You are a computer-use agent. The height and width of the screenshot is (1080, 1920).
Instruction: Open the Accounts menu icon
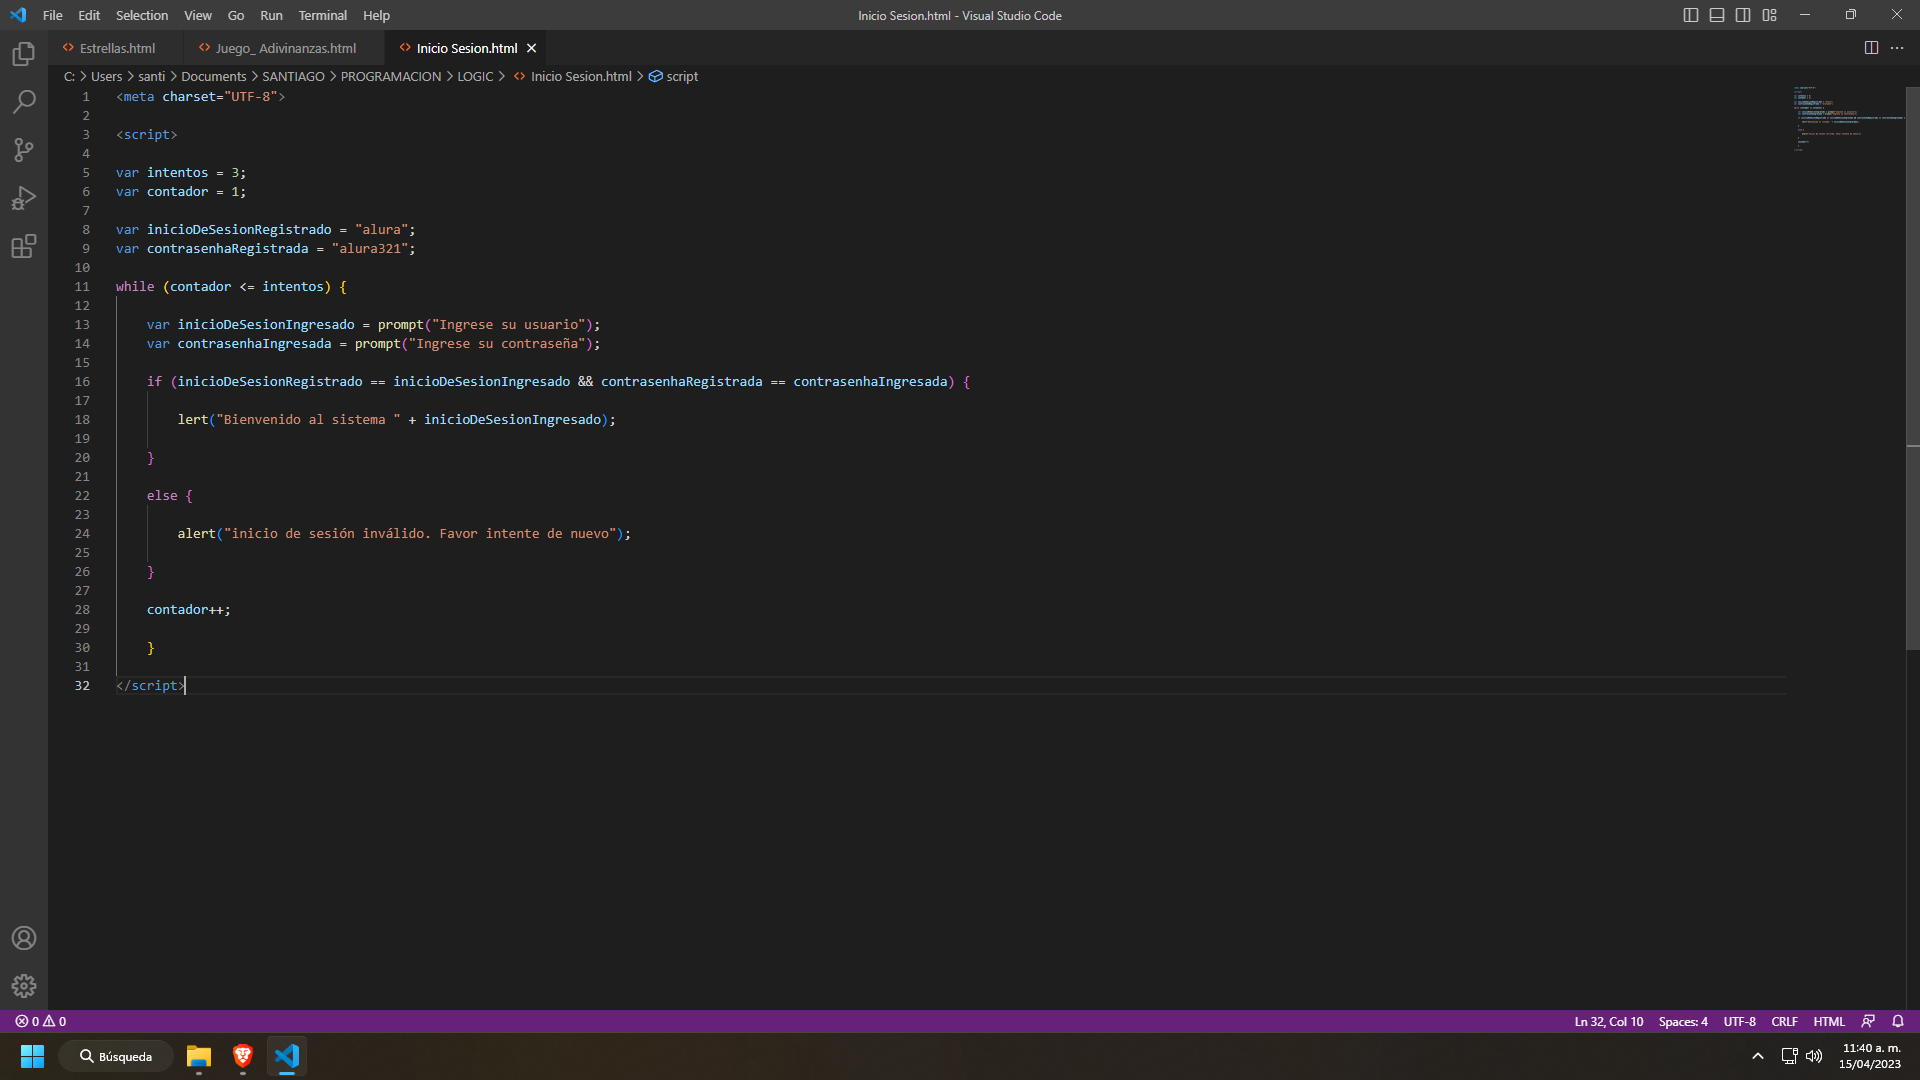(x=24, y=938)
